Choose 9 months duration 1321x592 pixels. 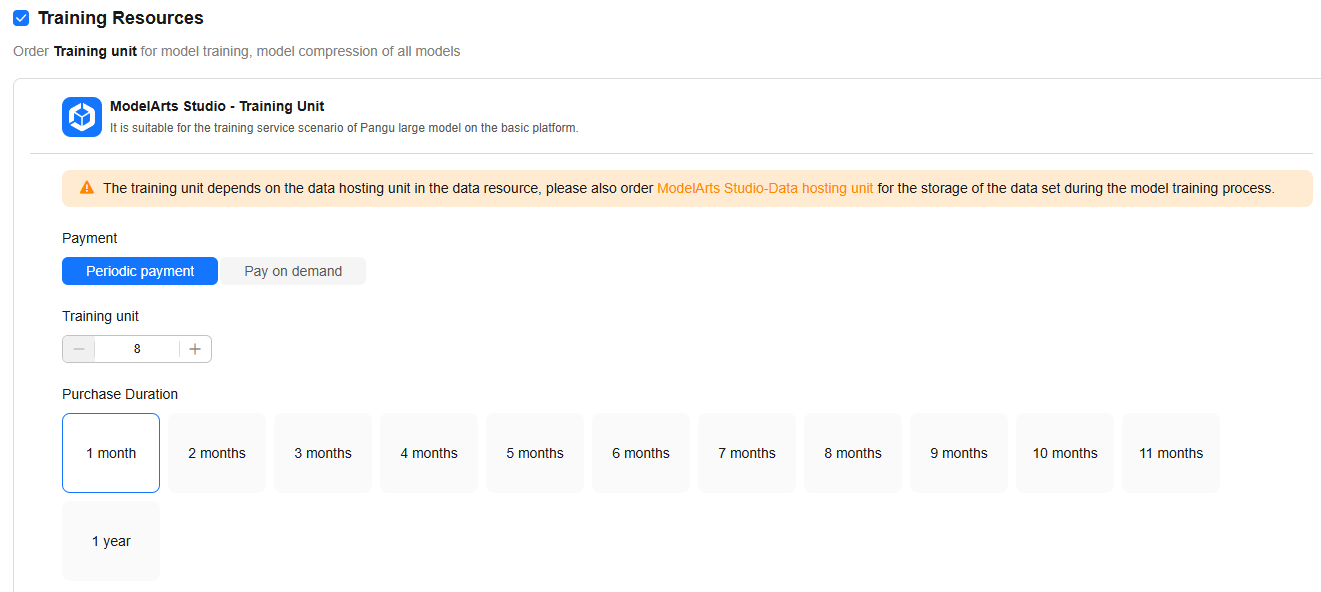click(x=959, y=453)
